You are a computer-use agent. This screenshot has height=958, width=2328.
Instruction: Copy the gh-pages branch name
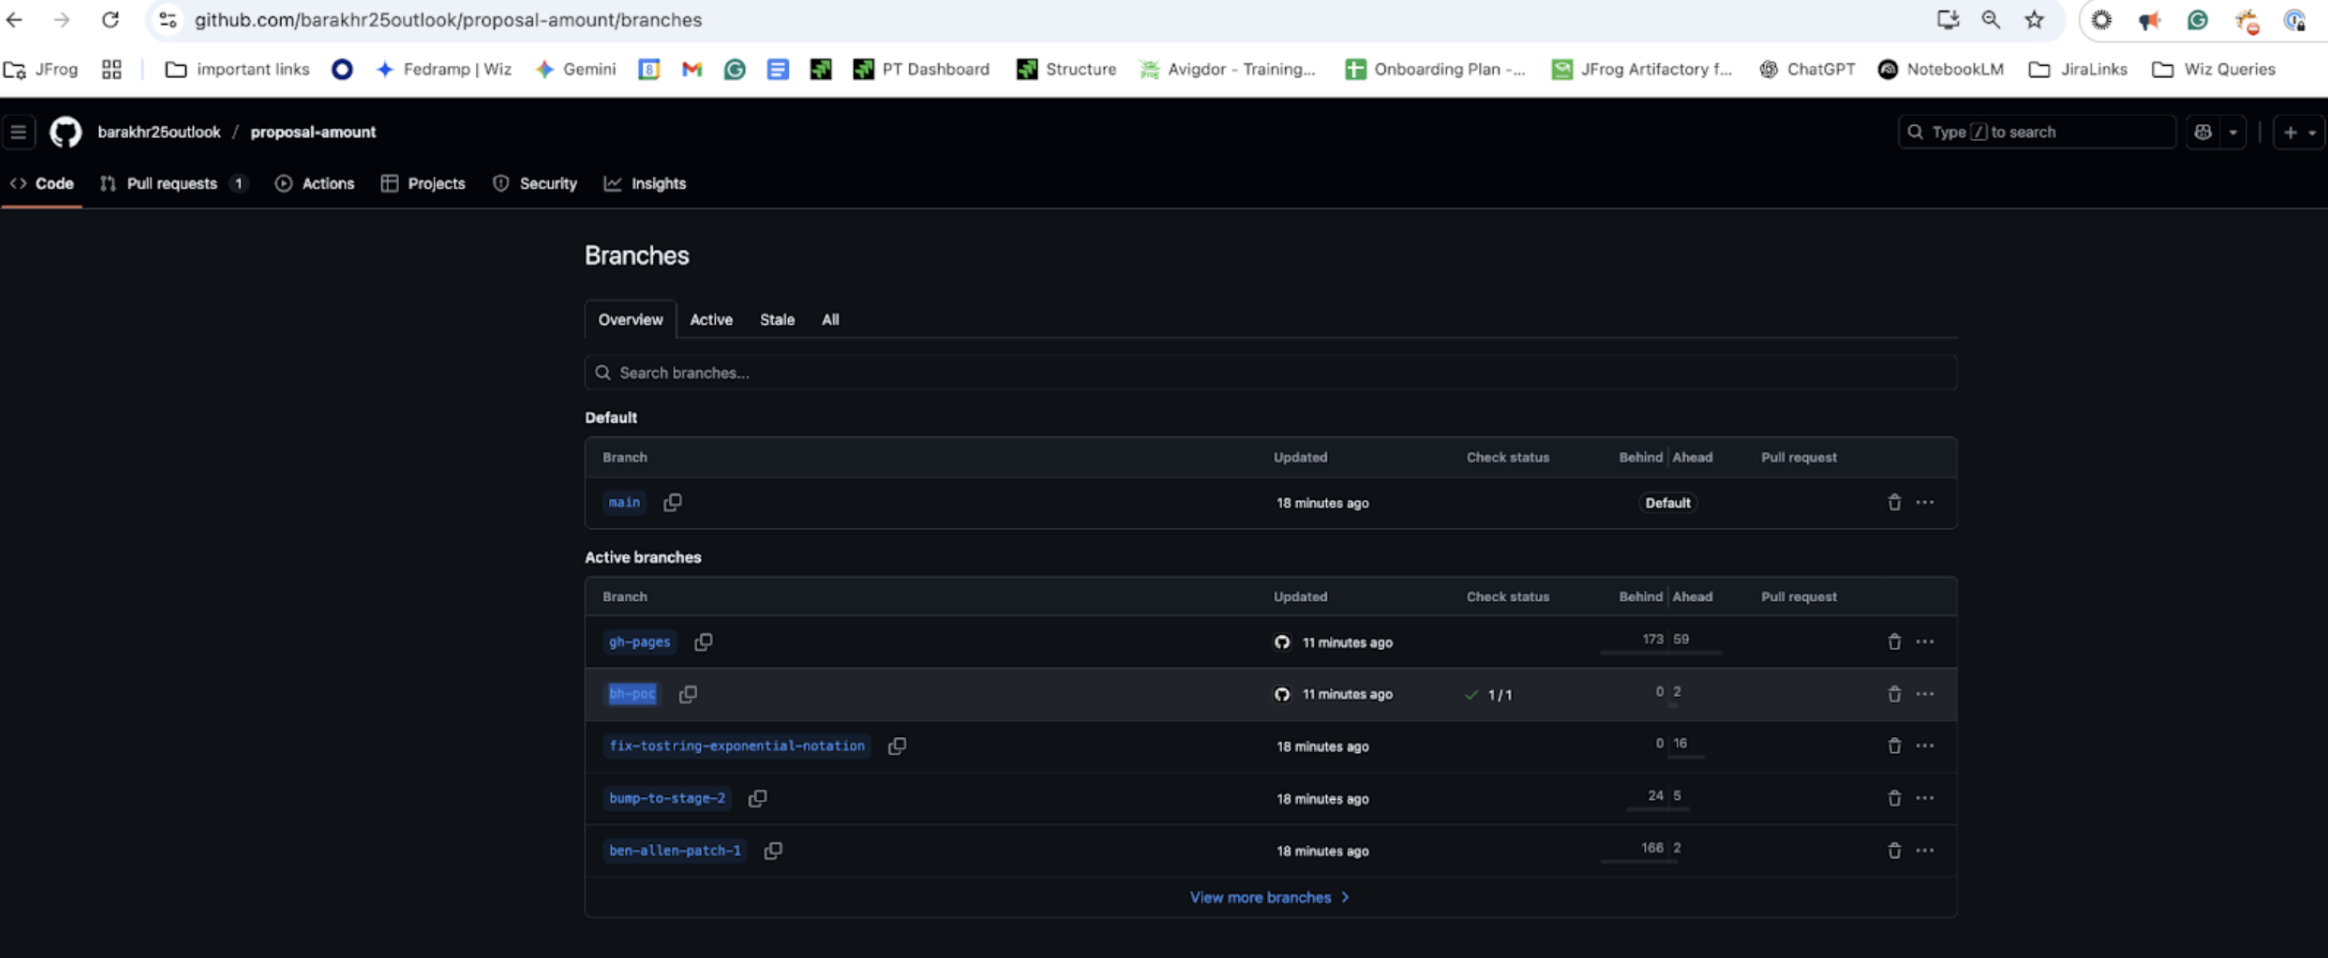point(703,642)
